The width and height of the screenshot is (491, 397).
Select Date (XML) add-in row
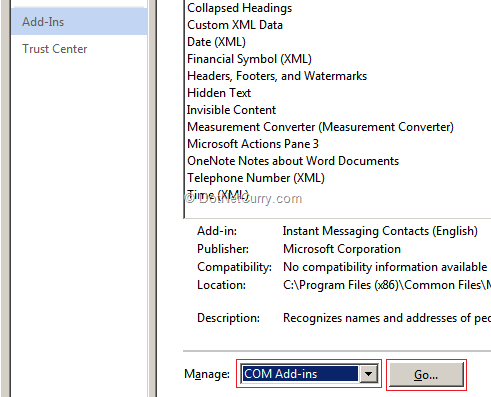point(216,42)
